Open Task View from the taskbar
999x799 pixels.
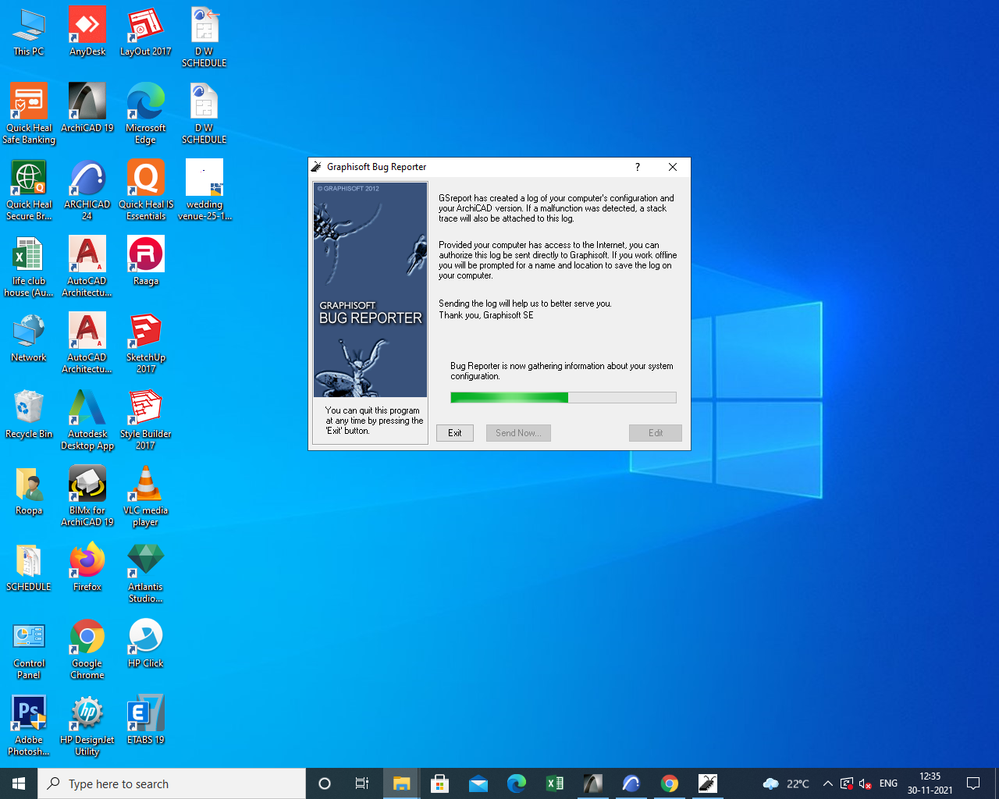point(362,783)
